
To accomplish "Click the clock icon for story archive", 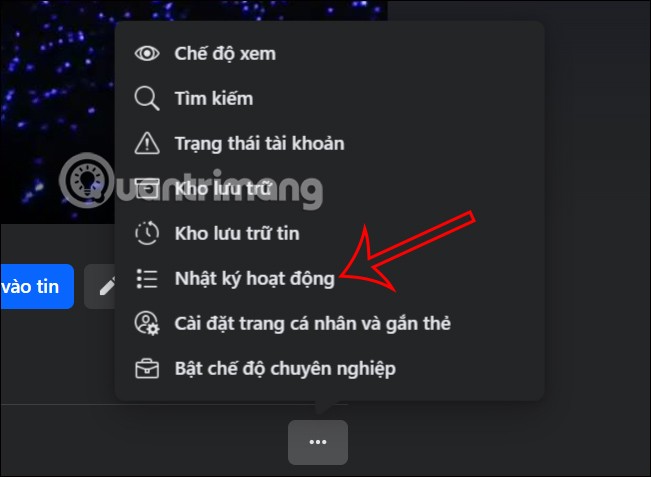I will [x=147, y=233].
